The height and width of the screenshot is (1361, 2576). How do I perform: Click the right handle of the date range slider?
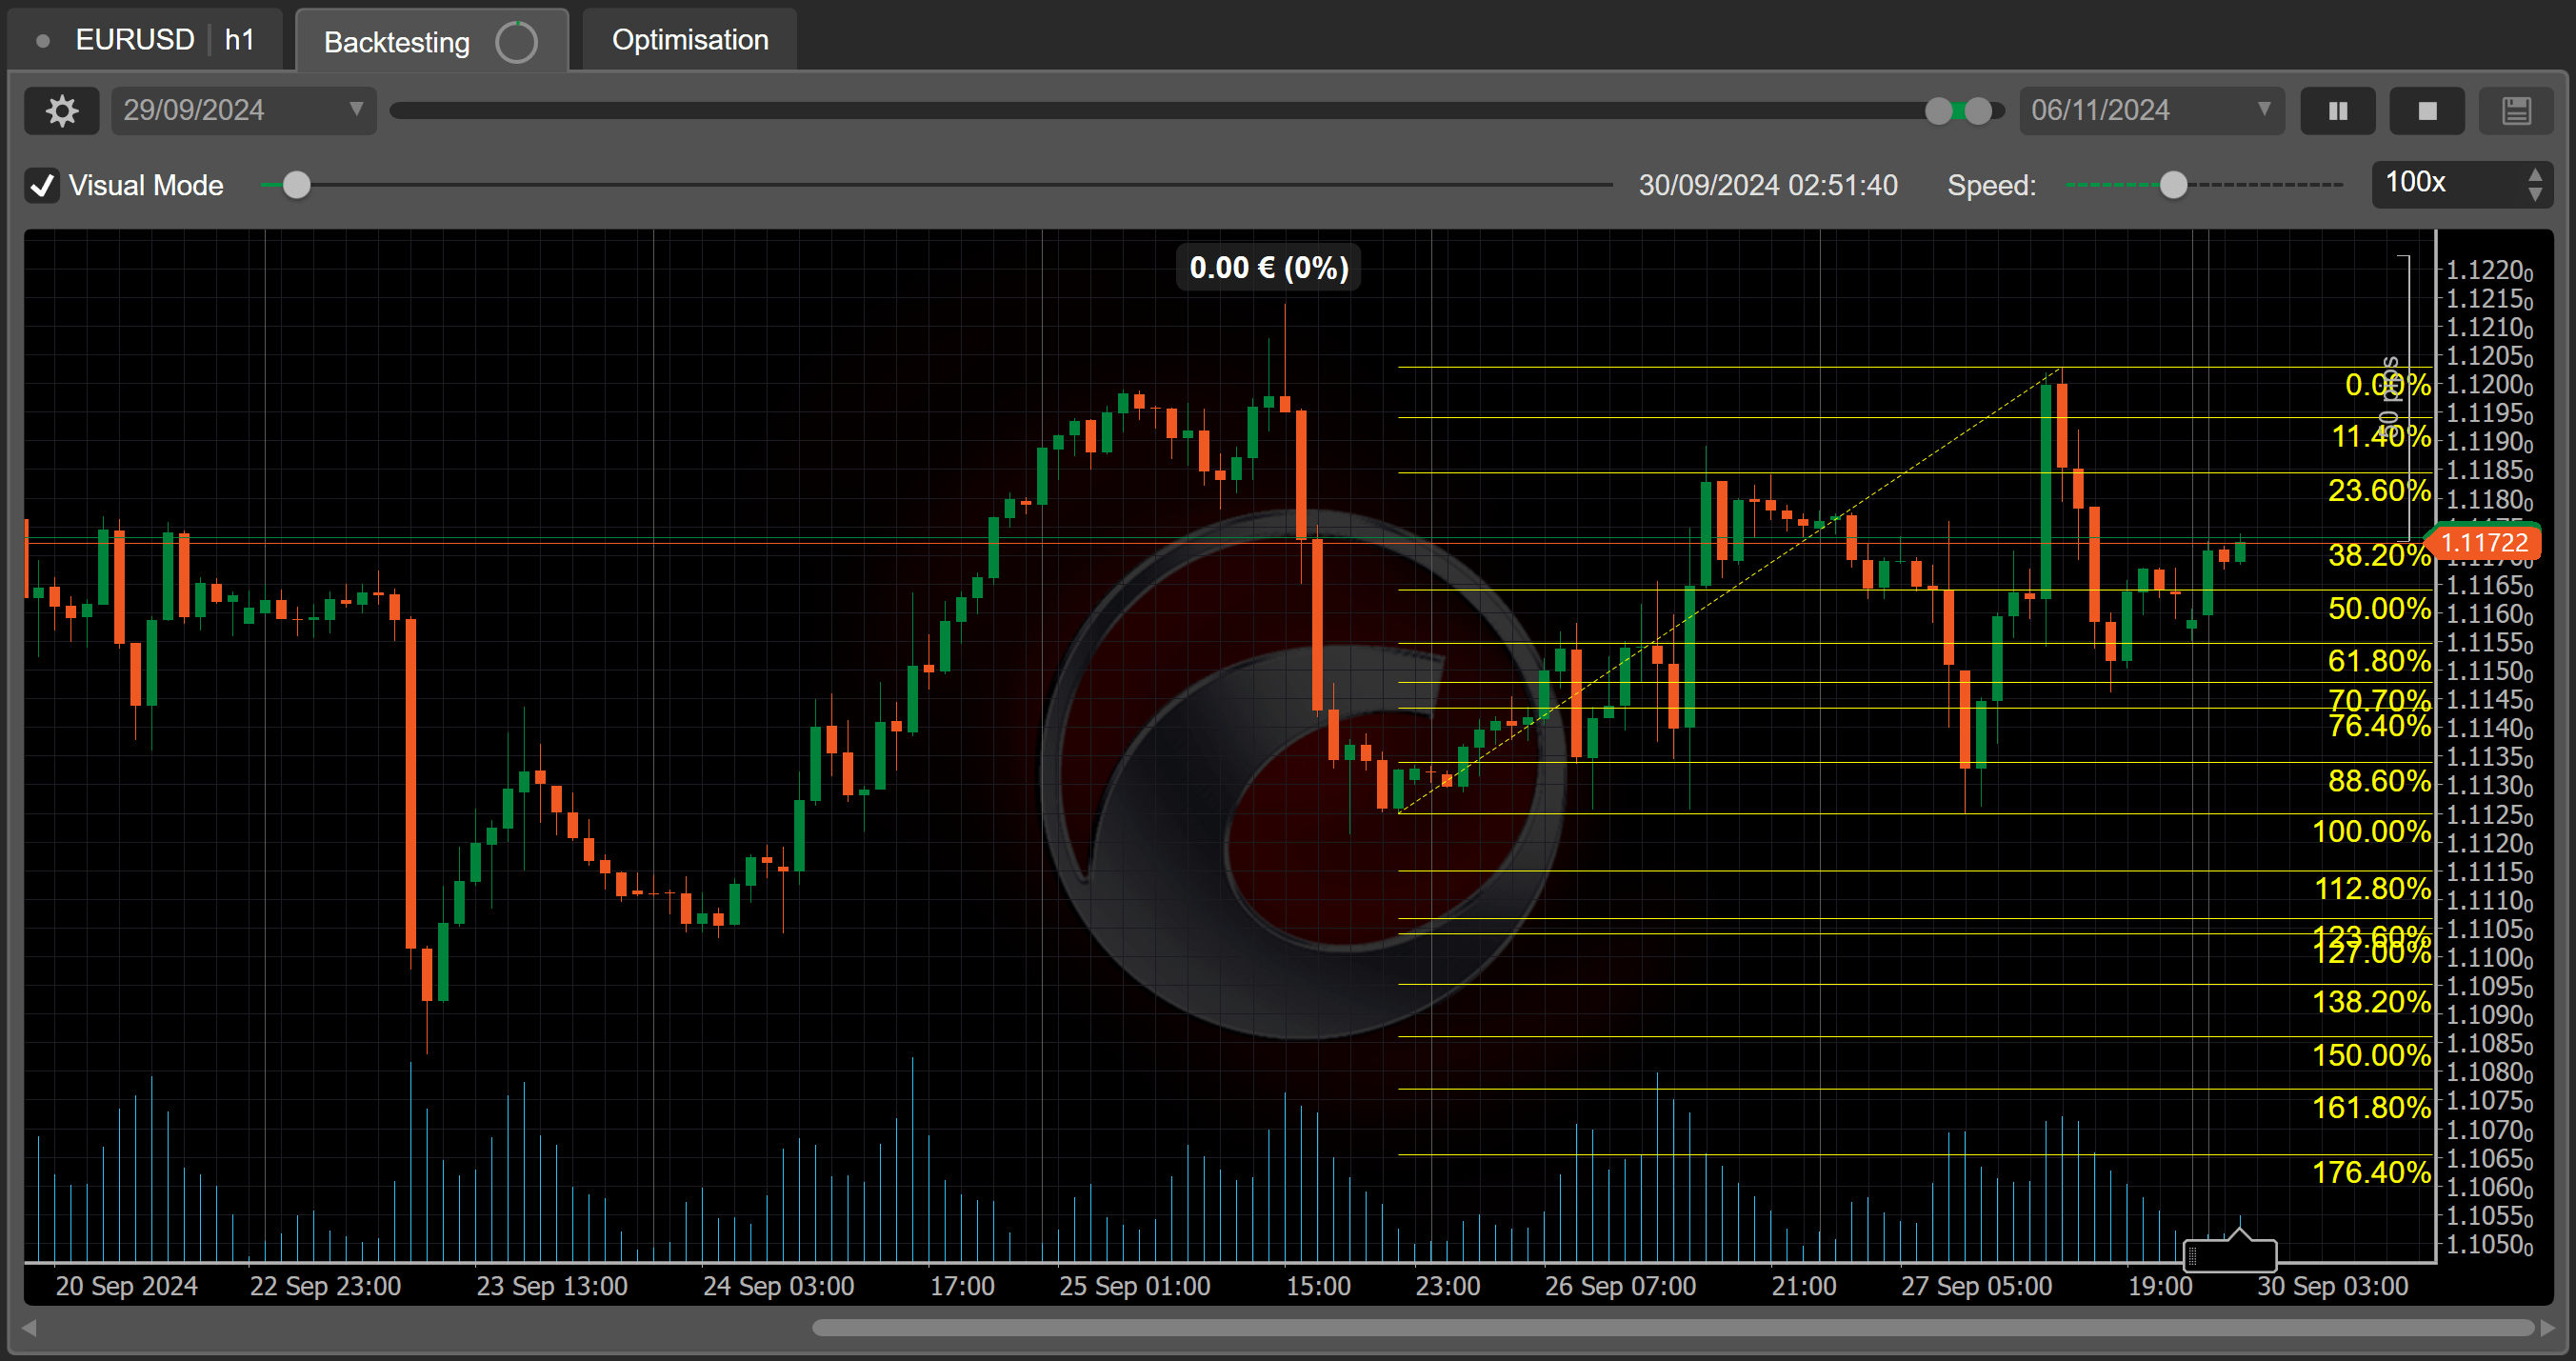(x=1977, y=111)
